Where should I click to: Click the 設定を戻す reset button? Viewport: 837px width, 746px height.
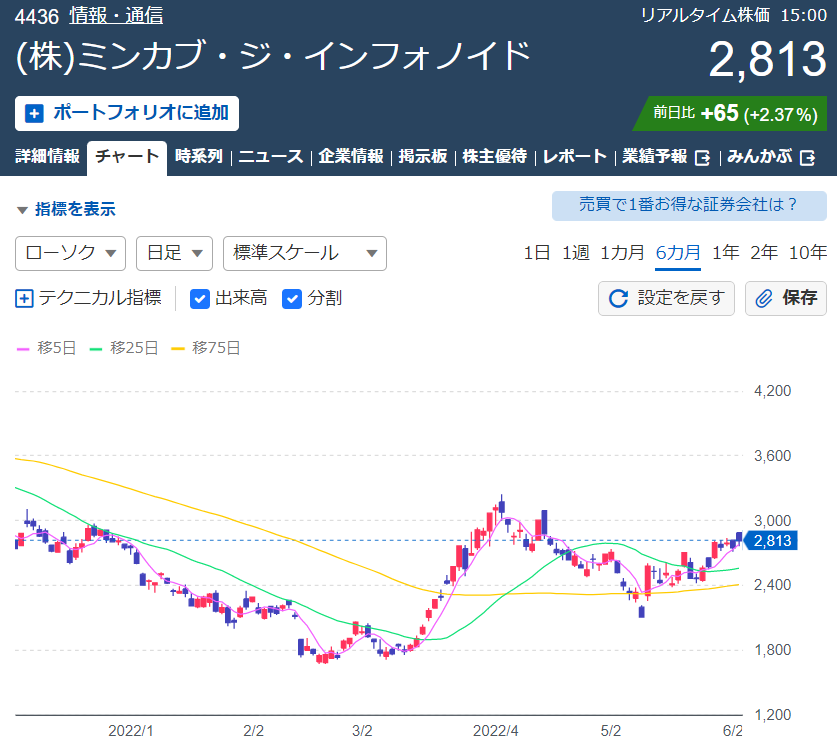[666, 298]
